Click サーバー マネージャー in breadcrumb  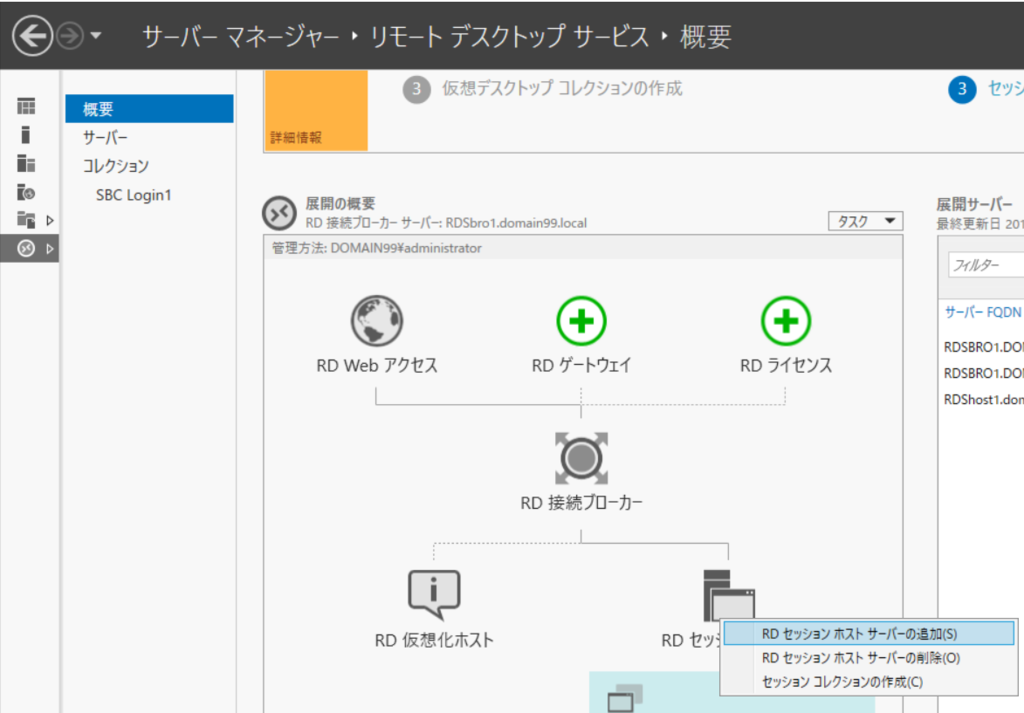click(241, 37)
